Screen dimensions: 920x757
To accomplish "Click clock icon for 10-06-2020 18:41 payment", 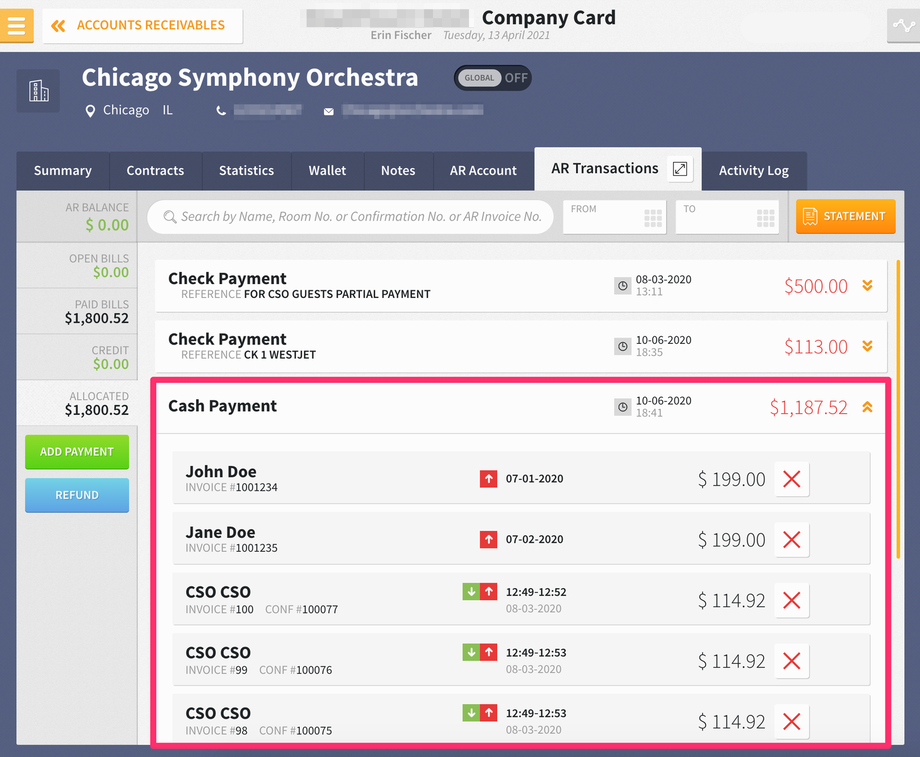I will point(623,407).
